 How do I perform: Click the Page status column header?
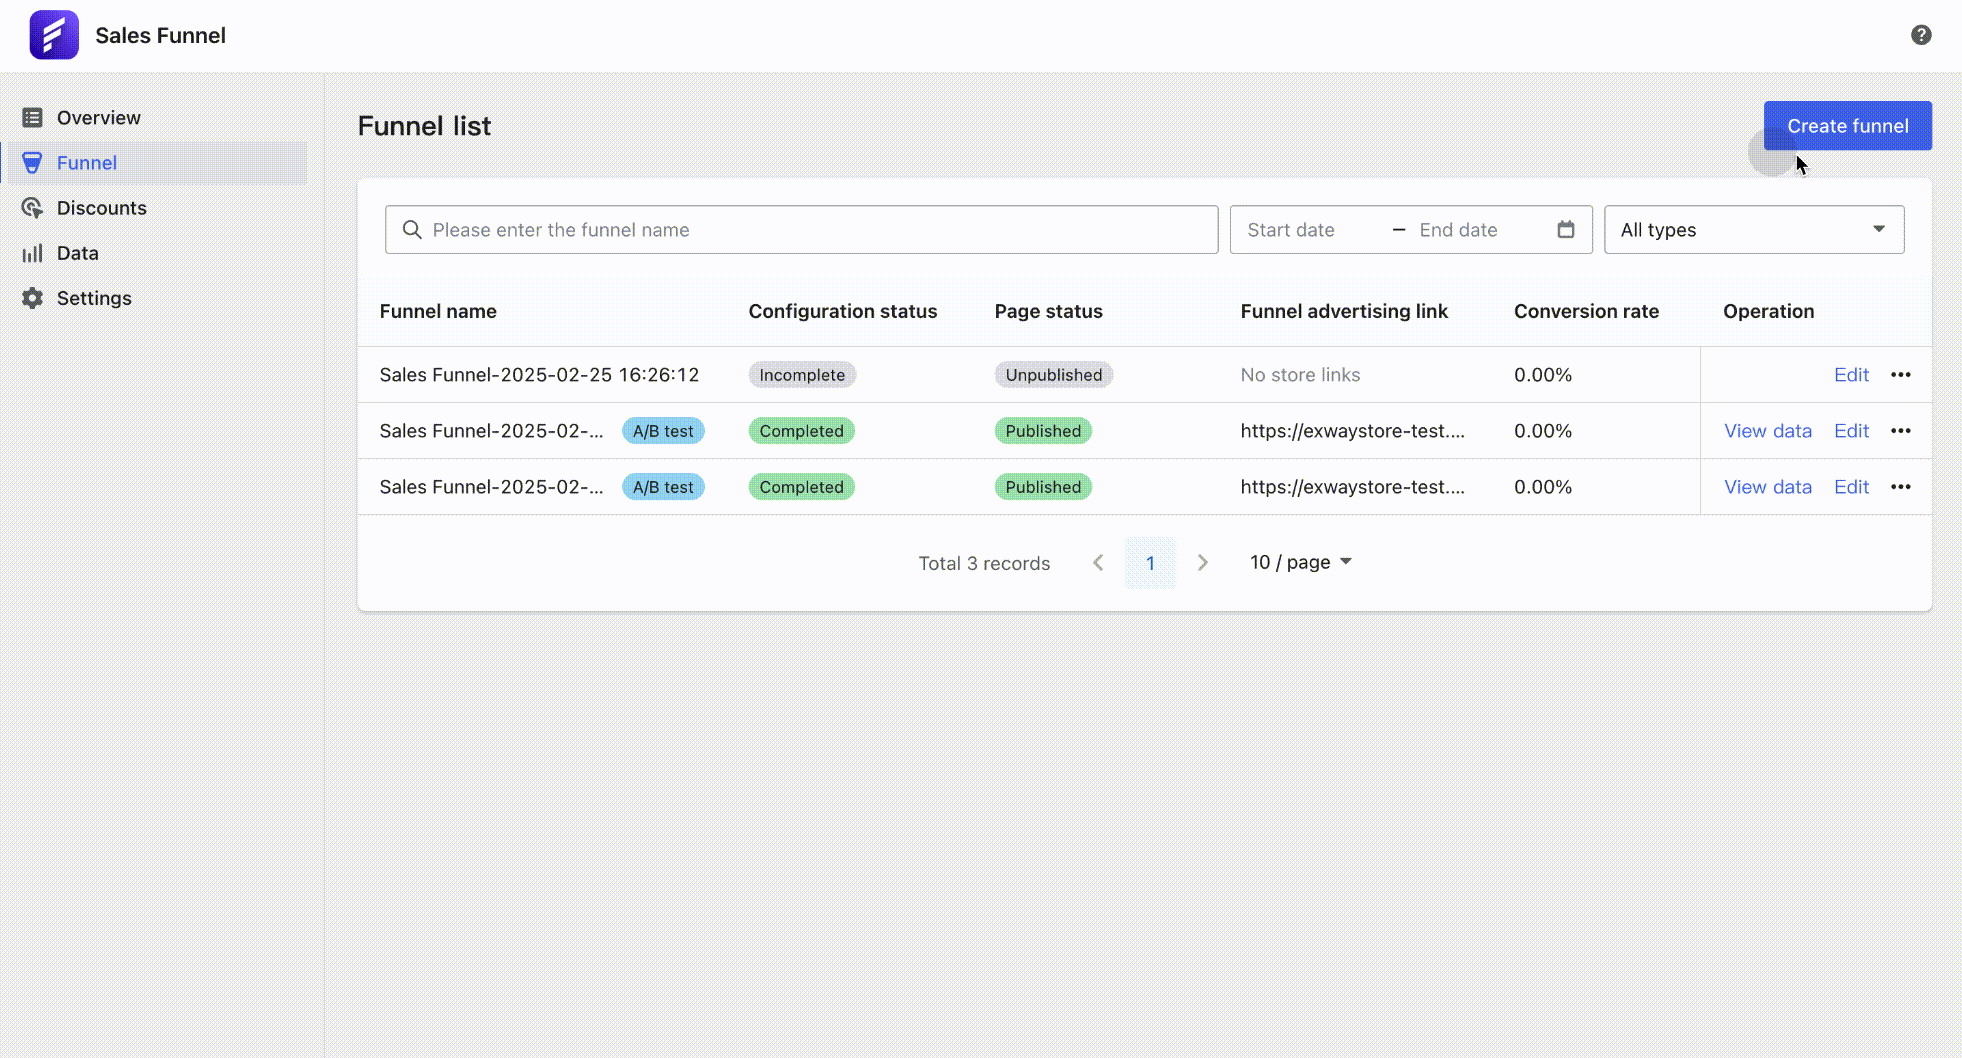1048,311
